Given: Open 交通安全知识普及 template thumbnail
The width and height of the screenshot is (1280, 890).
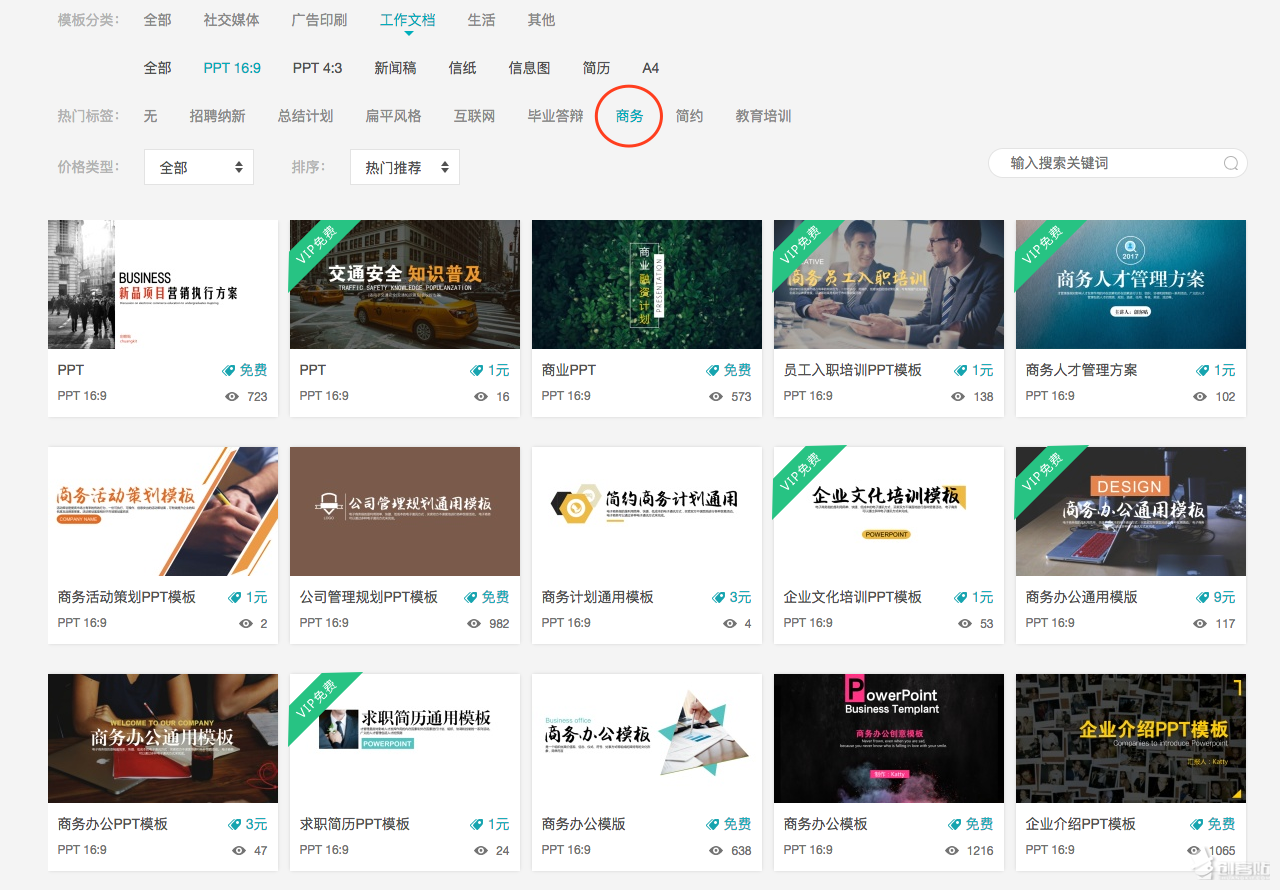Looking at the screenshot, I should pyautogui.click(x=405, y=284).
